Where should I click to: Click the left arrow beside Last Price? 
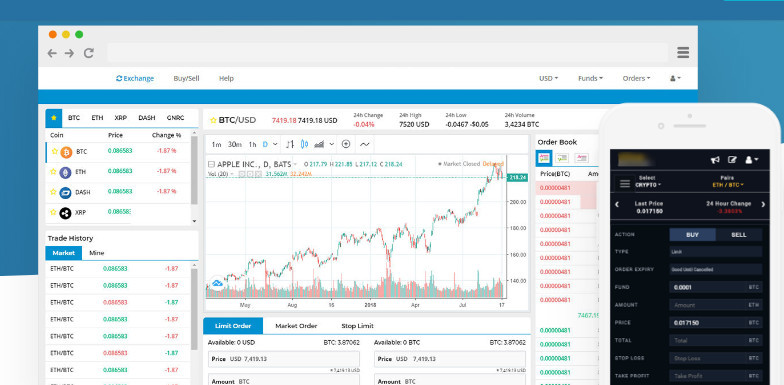click(617, 204)
